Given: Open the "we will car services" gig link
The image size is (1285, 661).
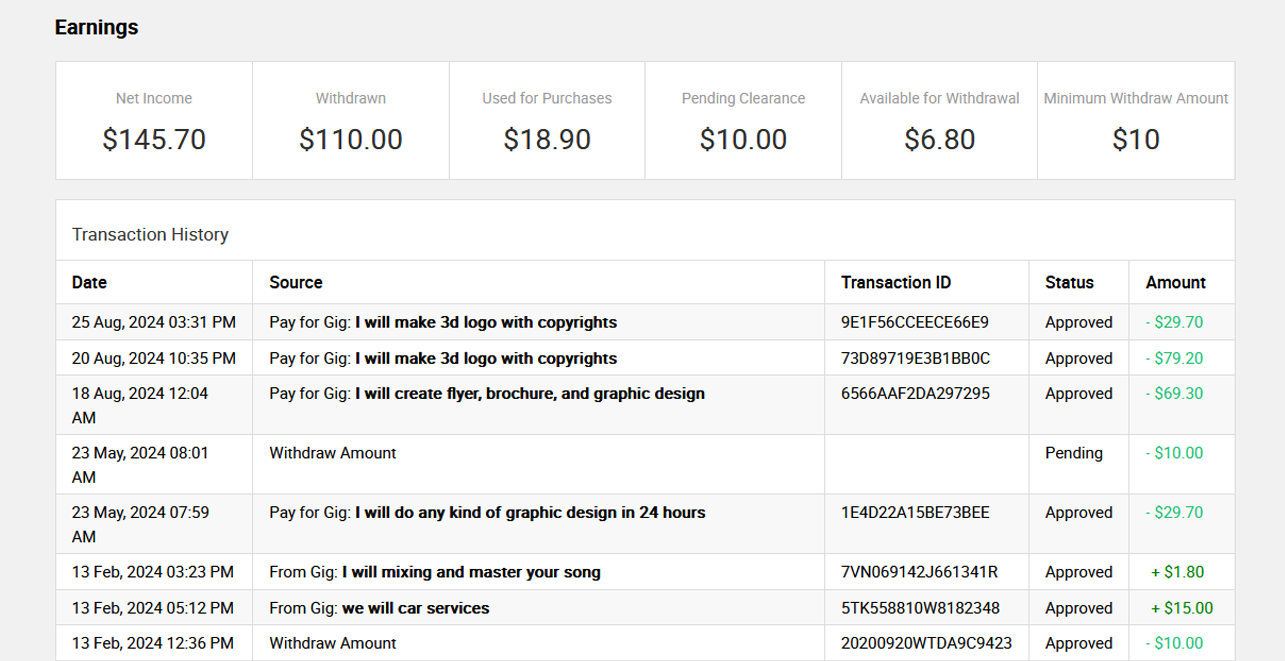Looking at the screenshot, I should point(416,608).
